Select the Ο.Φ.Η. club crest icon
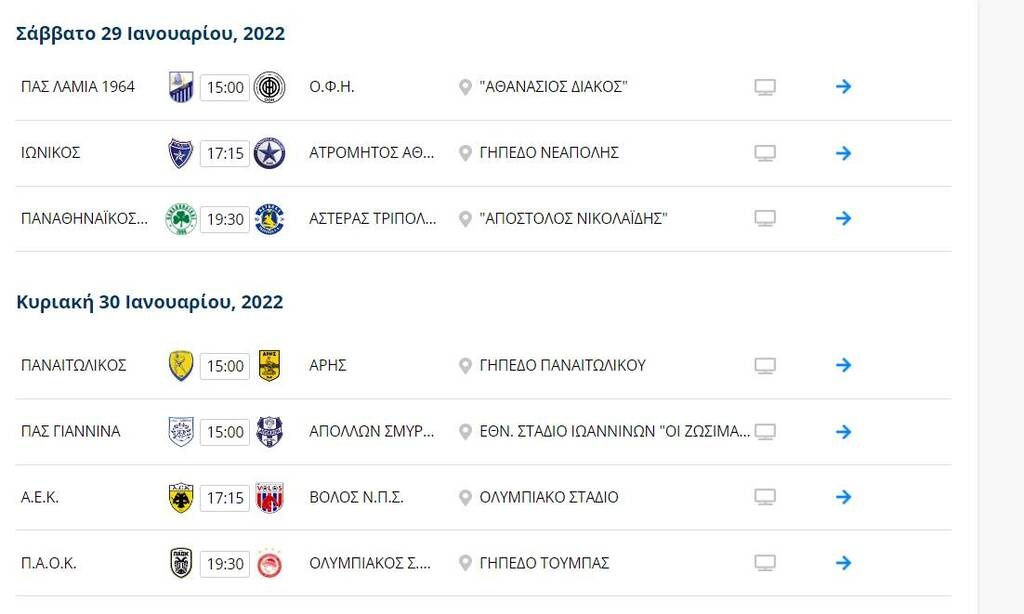The width and height of the screenshot is (1024, 614). pyautogui.click(x=268, y=86)
